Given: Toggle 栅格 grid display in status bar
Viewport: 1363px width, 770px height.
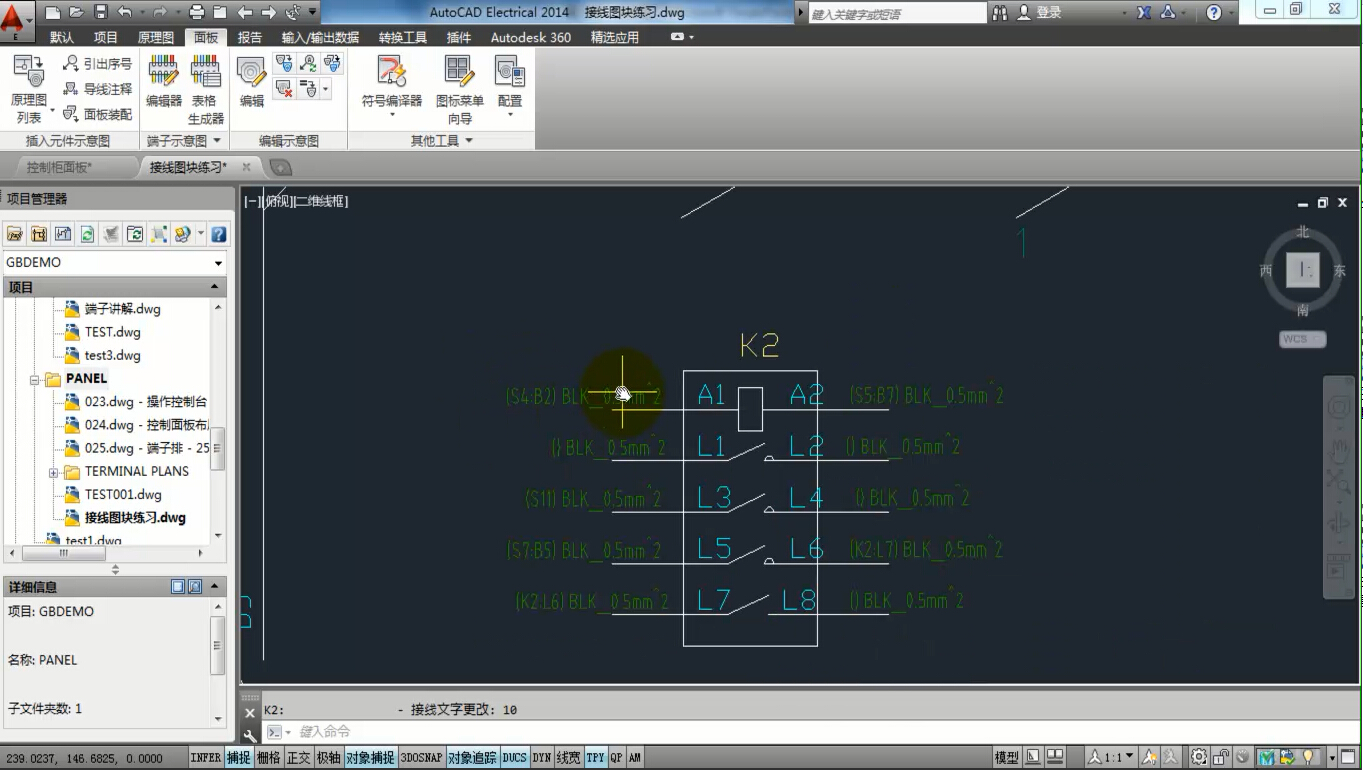Looking at the screenshot, I should click(268, 758).
